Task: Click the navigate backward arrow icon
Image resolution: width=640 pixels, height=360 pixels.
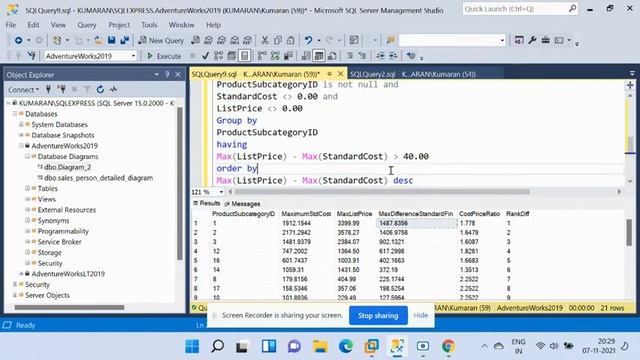Action: point(18,40)
